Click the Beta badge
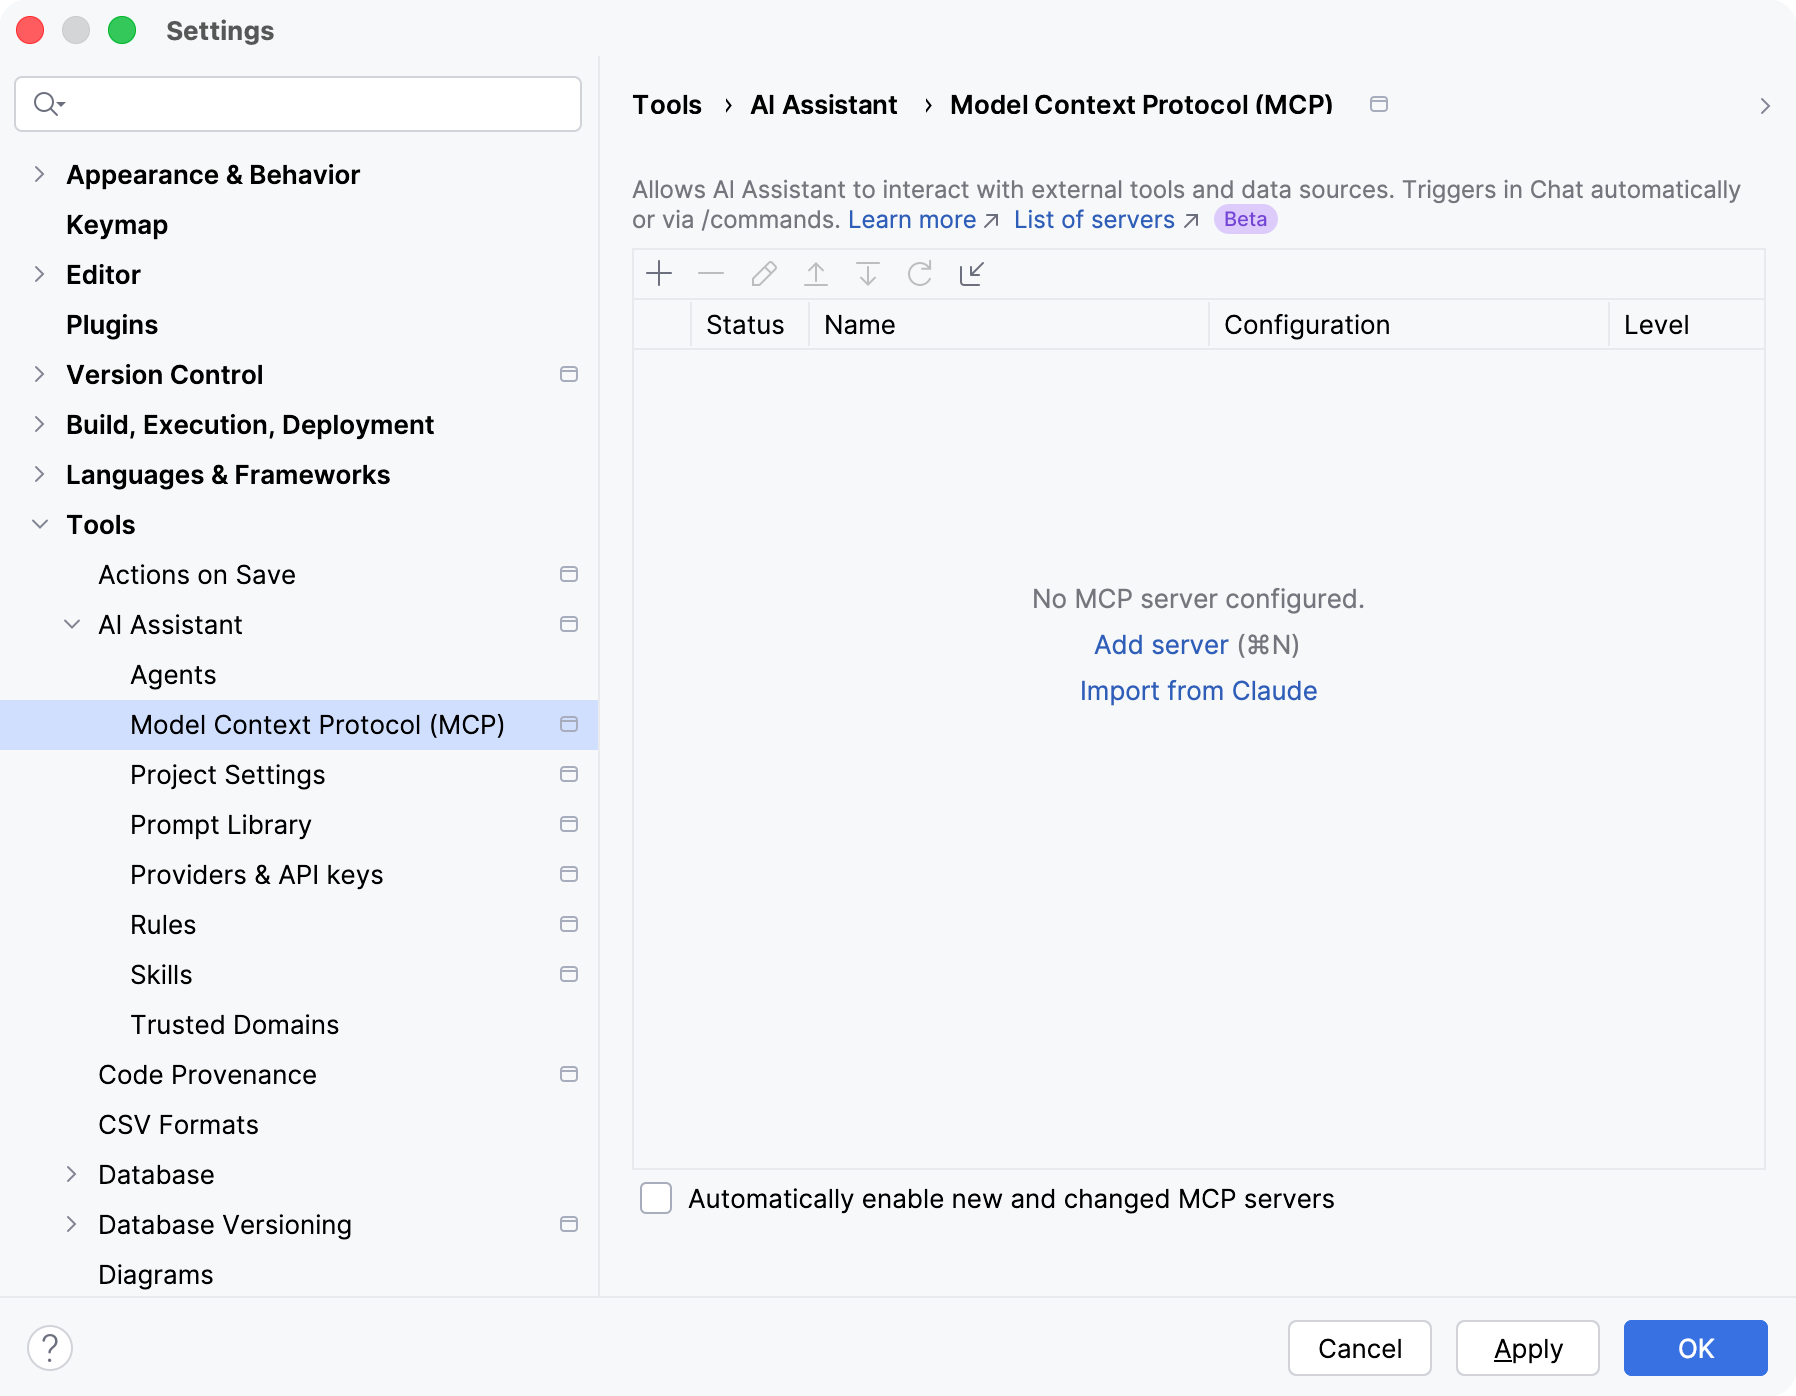The width and height of the screenshot is (1796, 1396). point(1245,219)
